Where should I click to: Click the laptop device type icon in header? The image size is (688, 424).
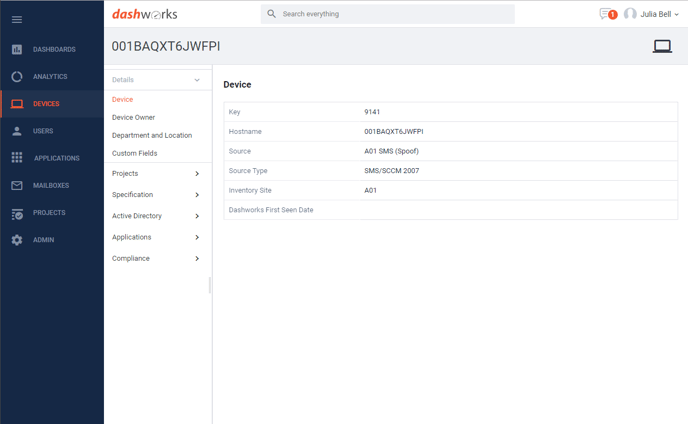coord(662,46)
